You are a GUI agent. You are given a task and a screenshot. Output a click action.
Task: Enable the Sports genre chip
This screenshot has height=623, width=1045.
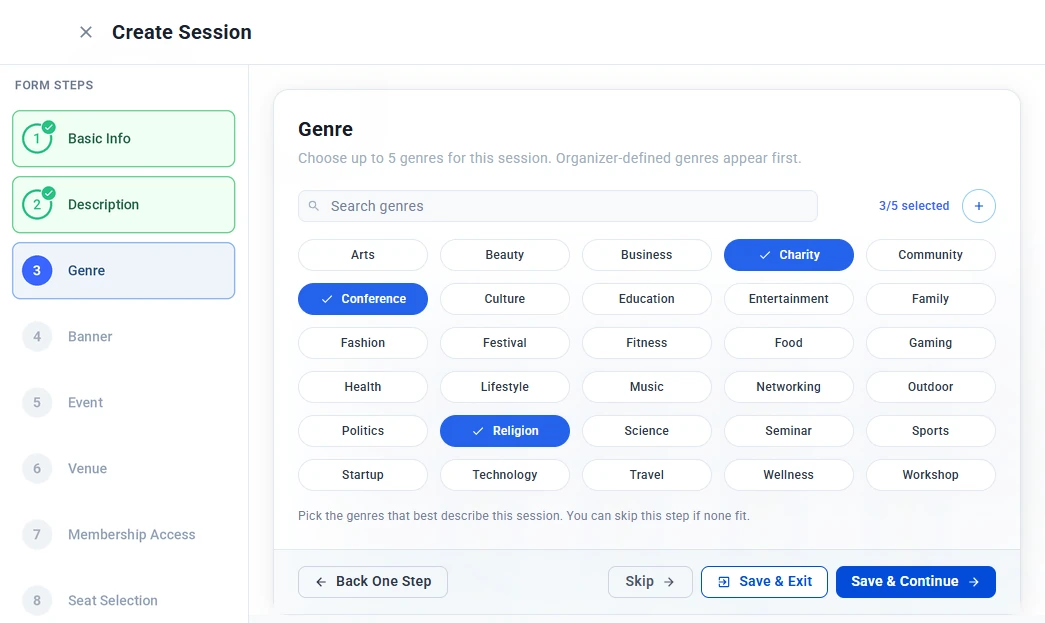930,430
